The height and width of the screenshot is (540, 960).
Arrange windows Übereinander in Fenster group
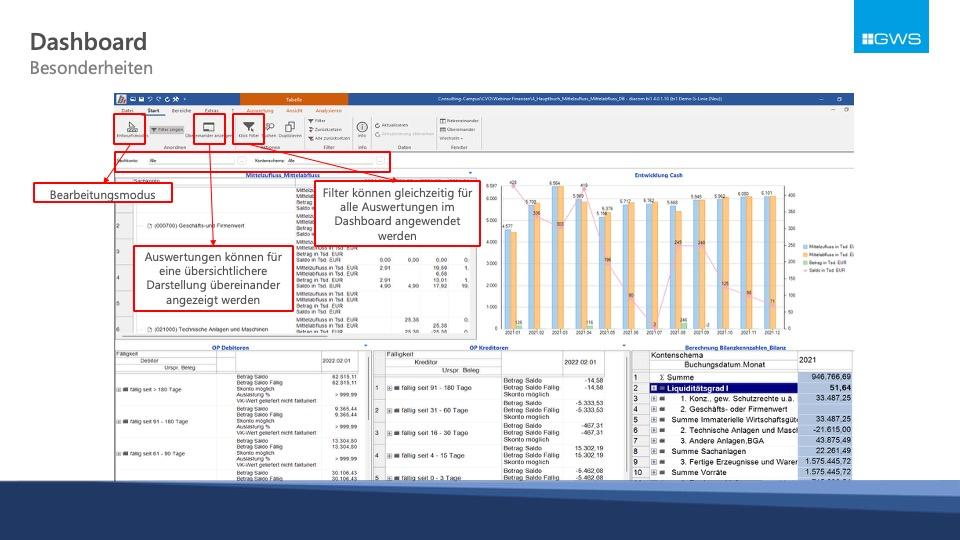pos(458,129)
